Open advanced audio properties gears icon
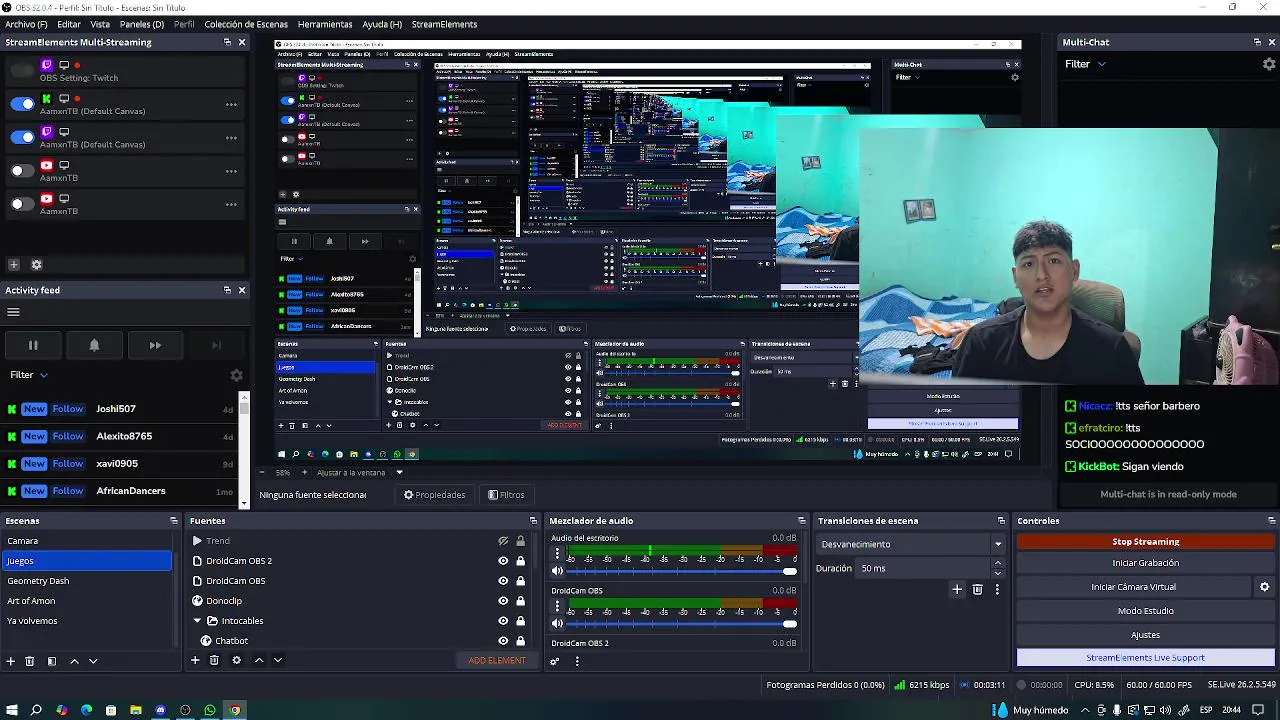The width and height of the screenshot is (1280, 720). pos(555,661)
